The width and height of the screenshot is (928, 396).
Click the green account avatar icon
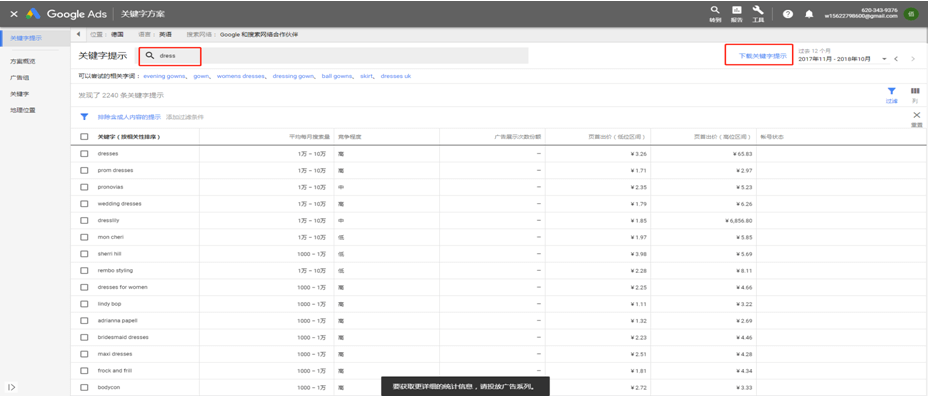pyautogui.click(x=911, y=14)
